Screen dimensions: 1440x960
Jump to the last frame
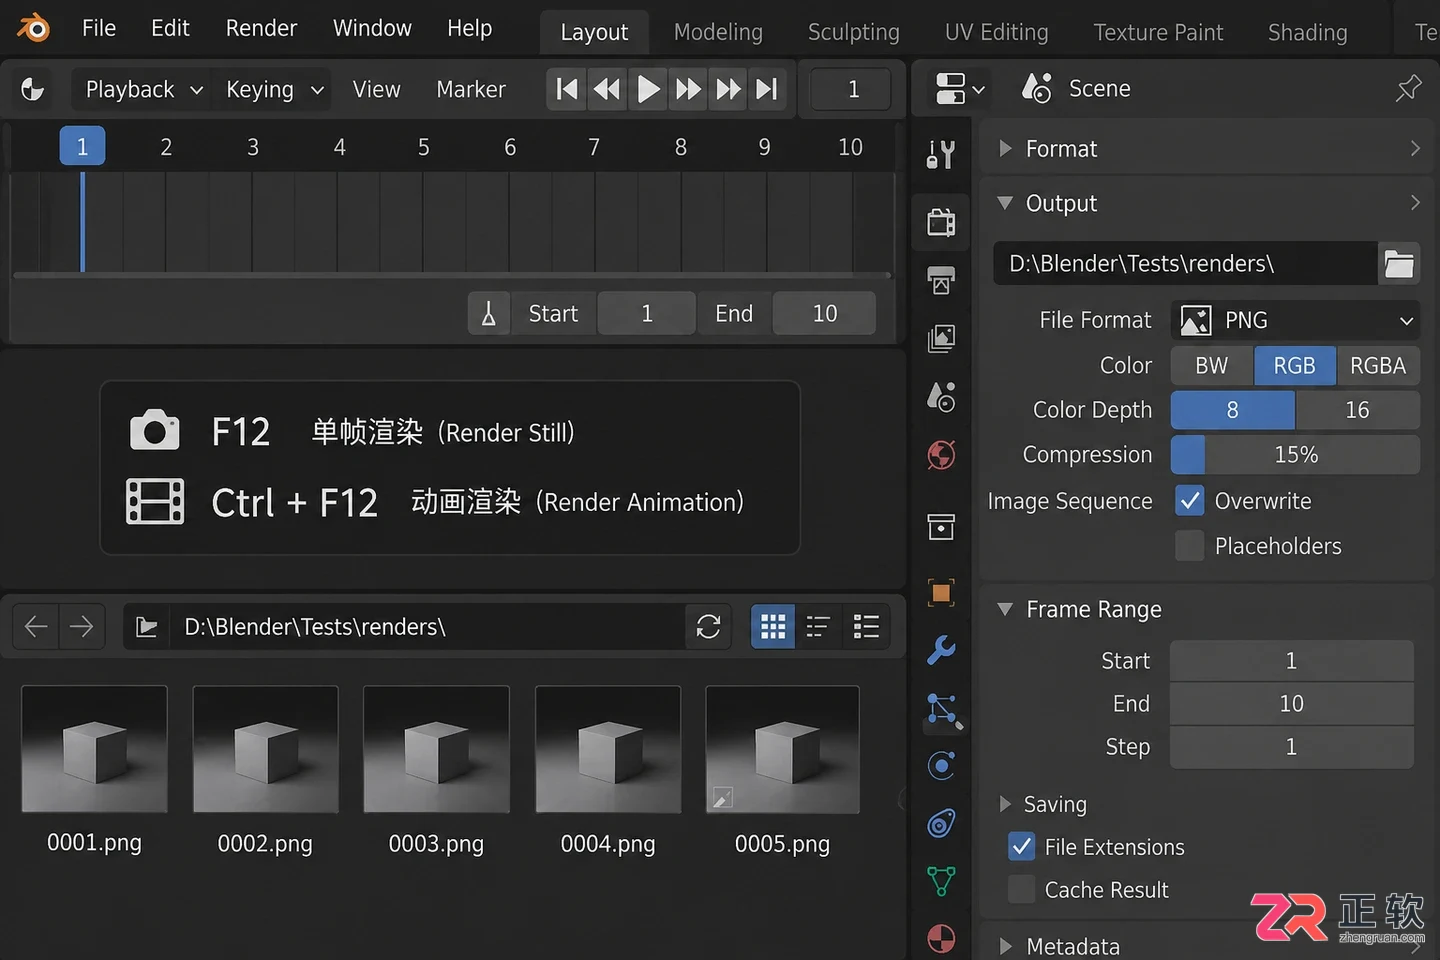[767, 89]
